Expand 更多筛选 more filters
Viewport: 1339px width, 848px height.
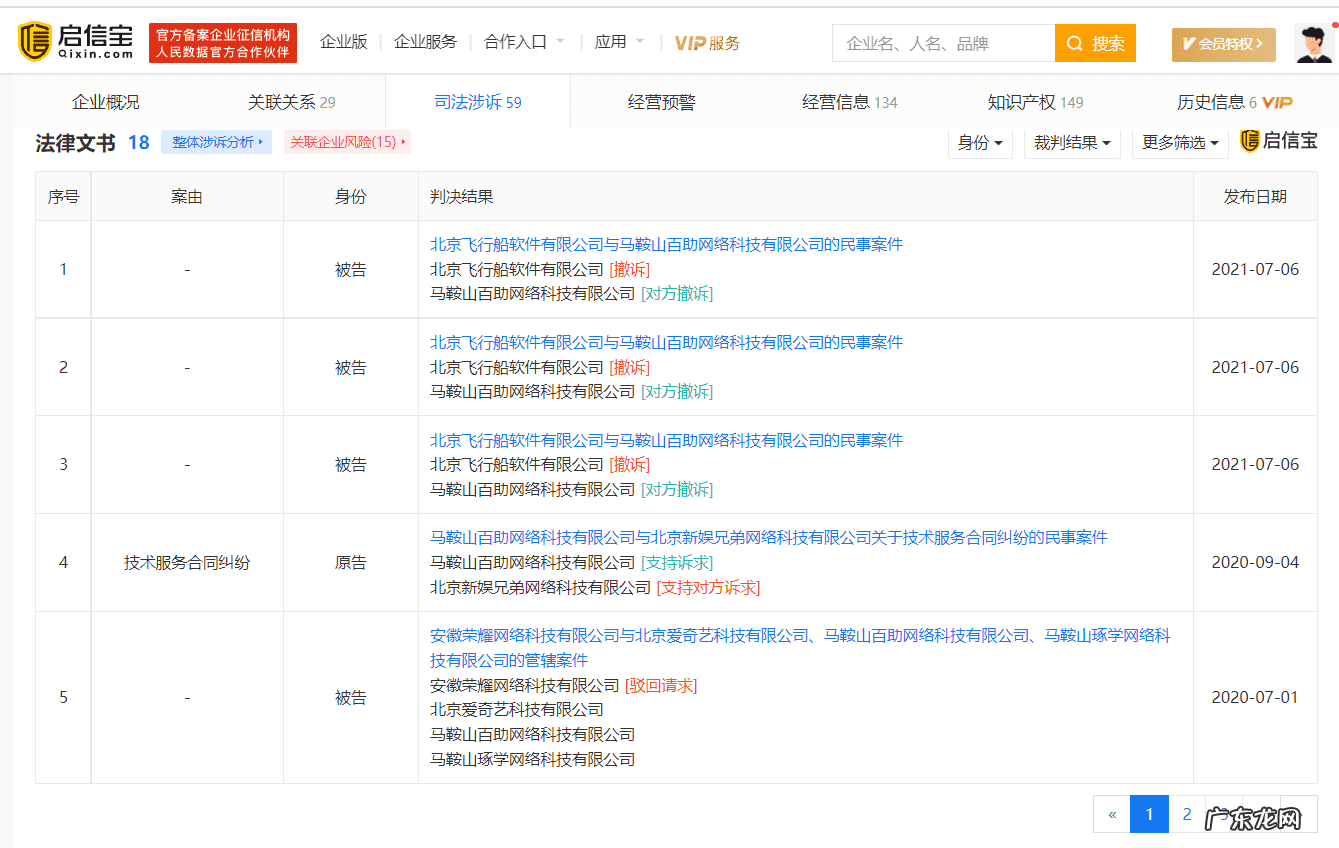coord(1179,143)
